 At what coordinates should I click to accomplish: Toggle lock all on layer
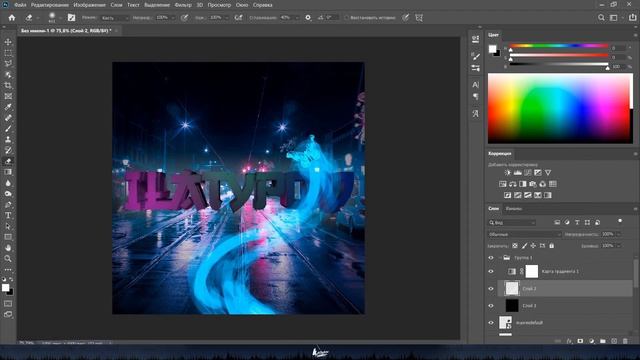(x=552, y=246)
